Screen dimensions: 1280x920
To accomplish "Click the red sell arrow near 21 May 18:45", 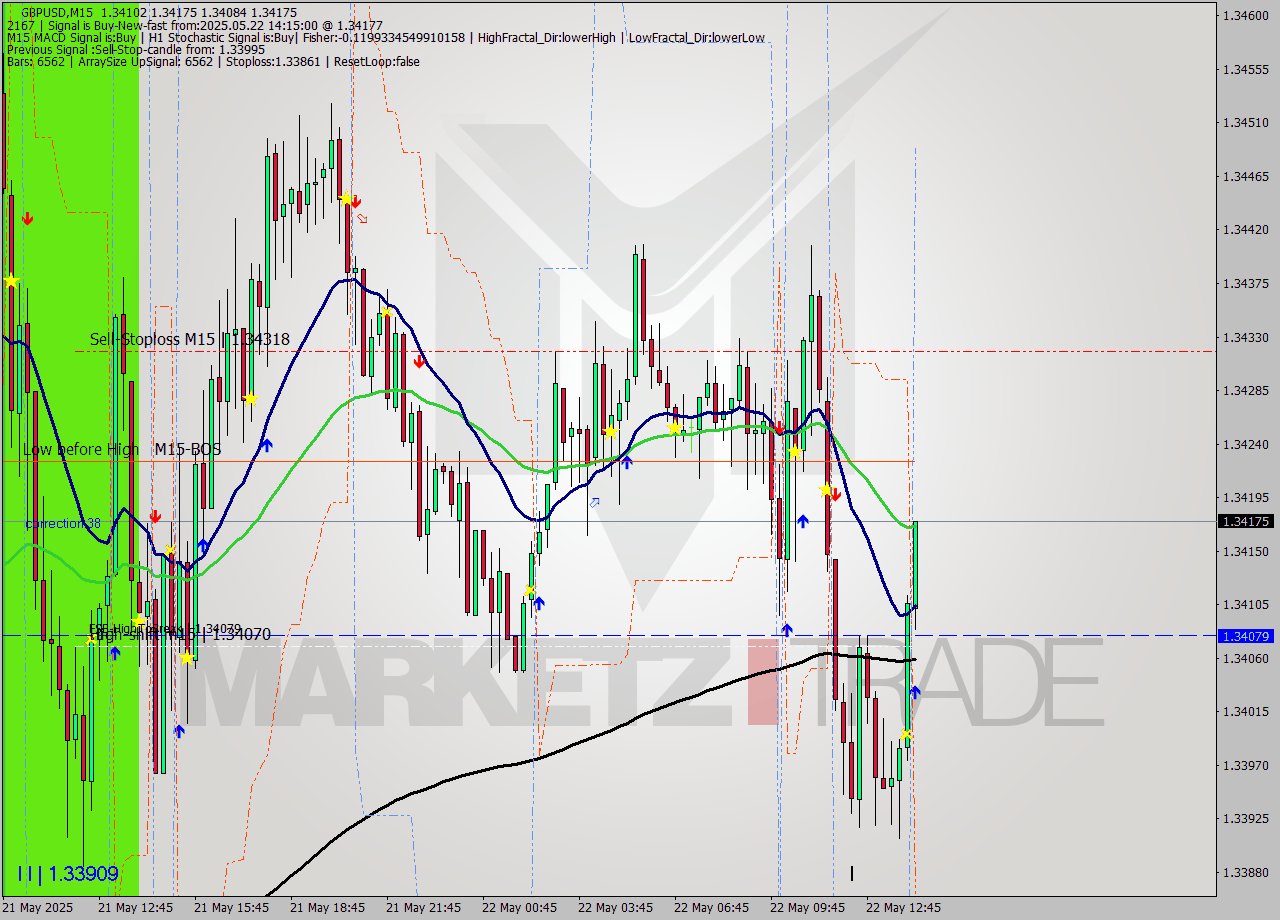I will point(358,202).
